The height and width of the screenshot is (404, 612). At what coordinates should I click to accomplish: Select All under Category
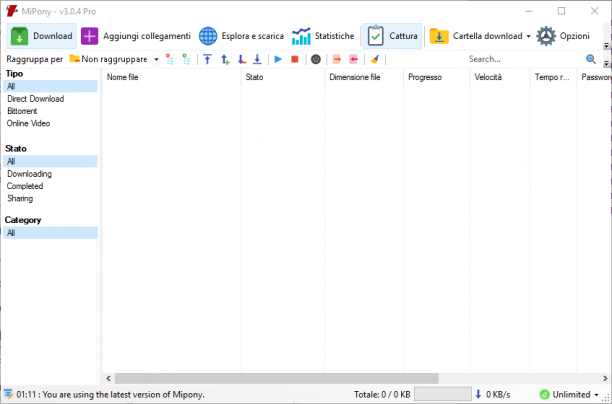click(x=50, y=233)
